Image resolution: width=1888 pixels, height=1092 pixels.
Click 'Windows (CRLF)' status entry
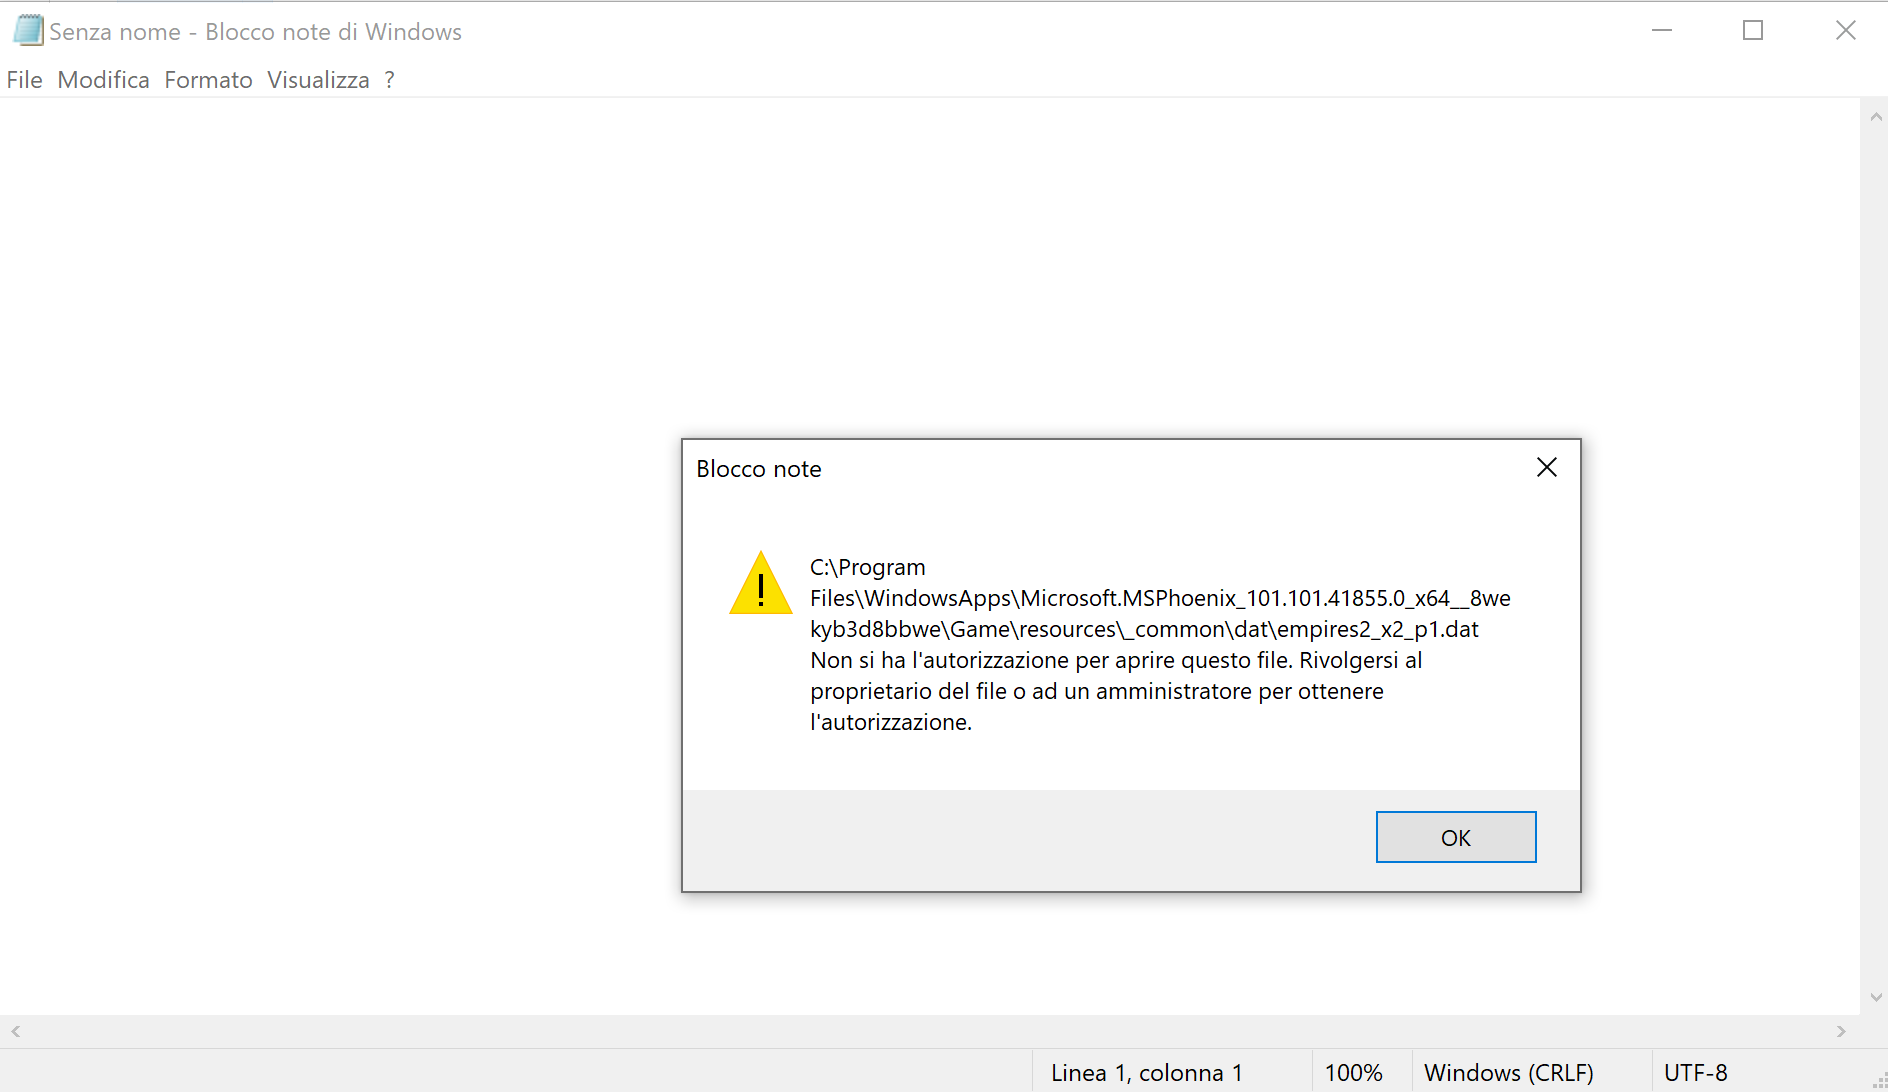(1508, 1073)
